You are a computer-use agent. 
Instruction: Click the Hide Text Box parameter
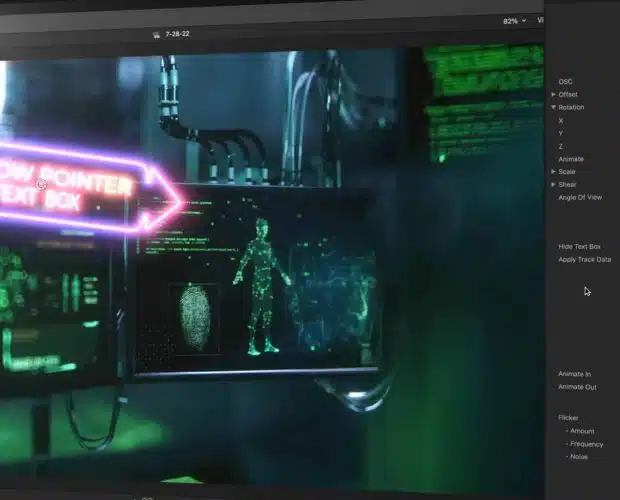[x=579, y=247]
